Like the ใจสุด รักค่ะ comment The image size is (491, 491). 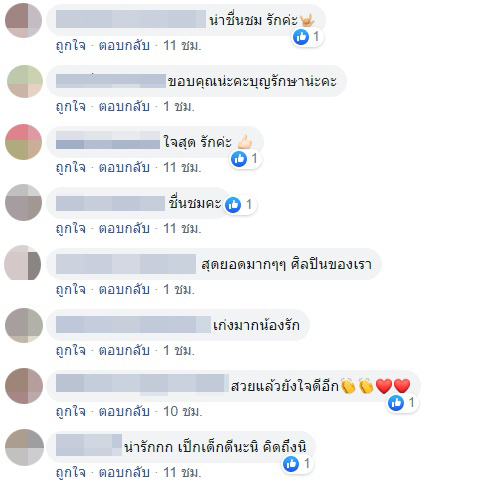pos(71,168)
